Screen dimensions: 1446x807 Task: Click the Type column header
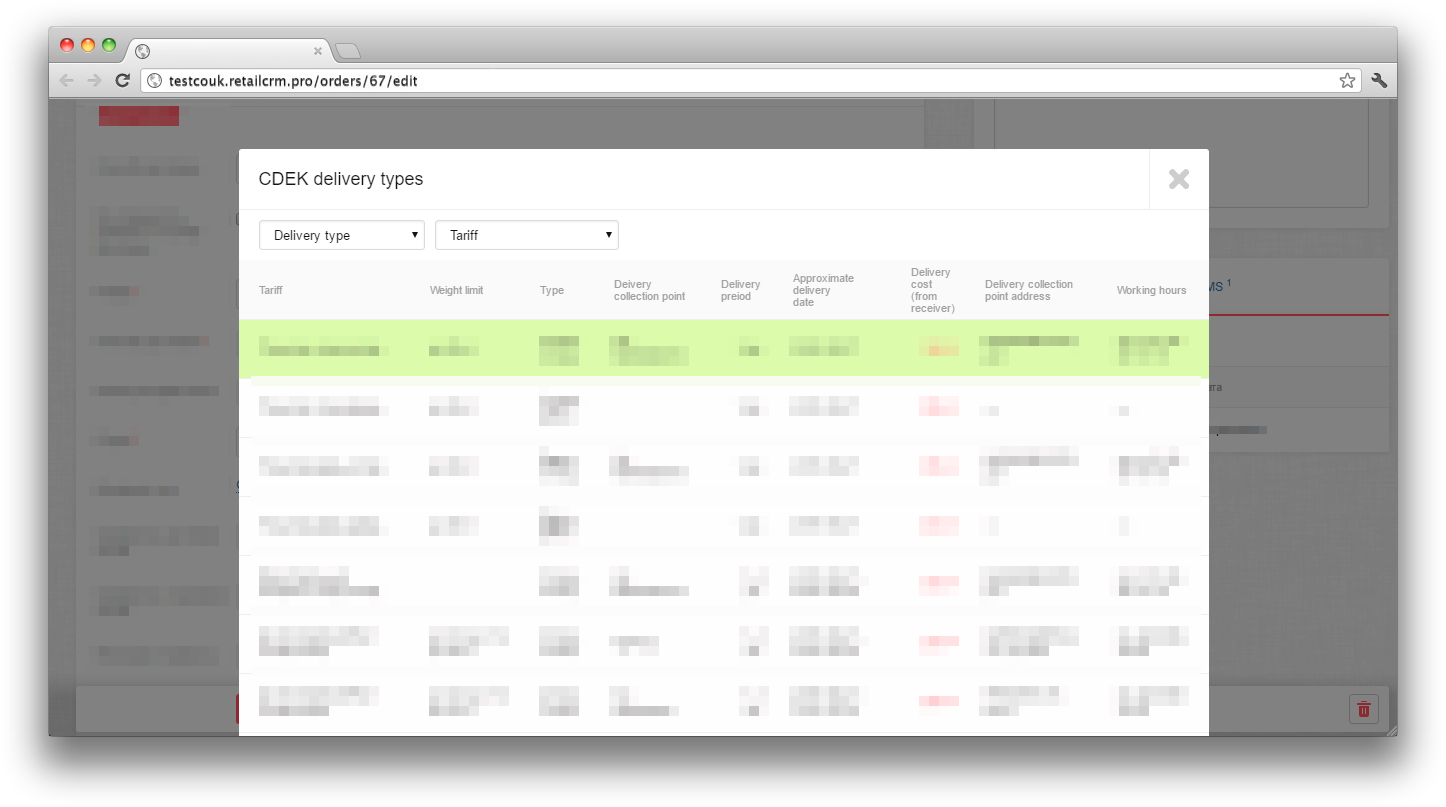point(552,290)
